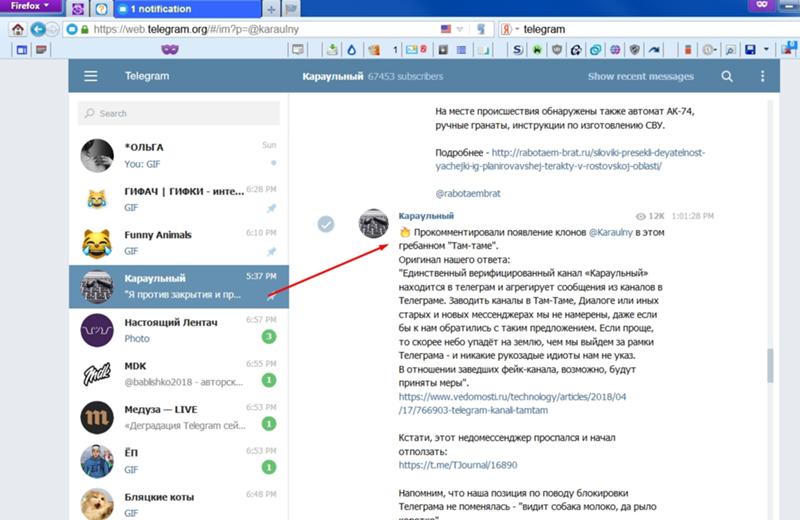Click the globe toolbar icon
This screenshot has height=520, width=800.
(615, 49)
